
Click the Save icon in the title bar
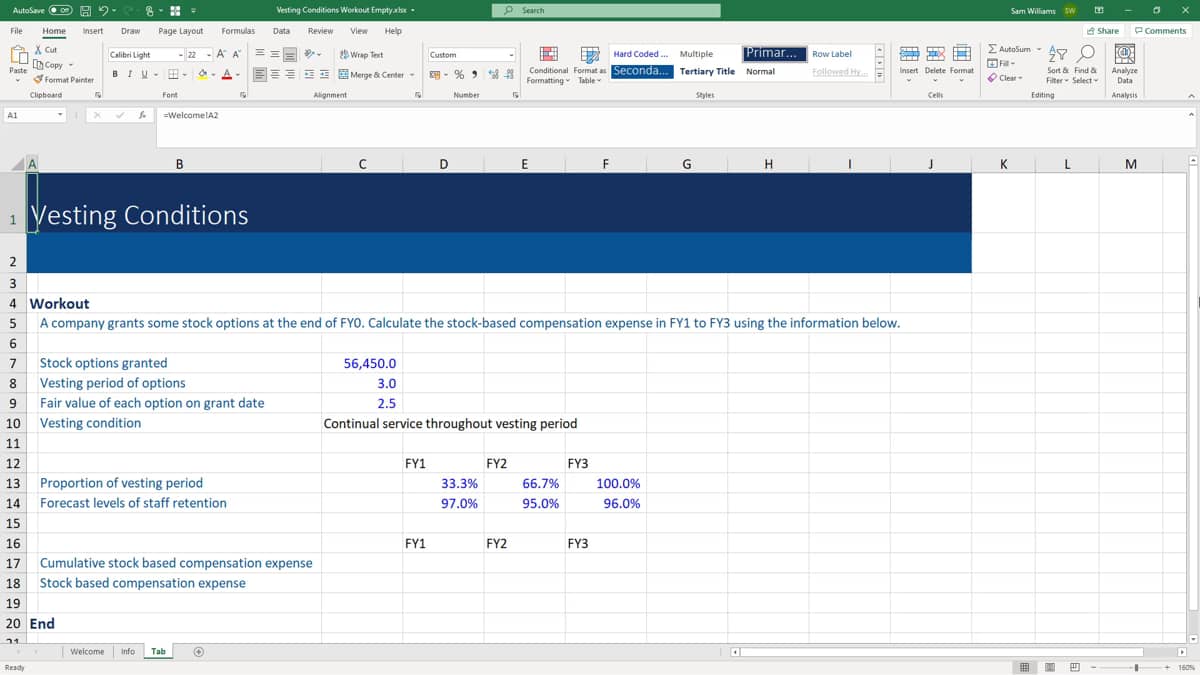[87, 10]
